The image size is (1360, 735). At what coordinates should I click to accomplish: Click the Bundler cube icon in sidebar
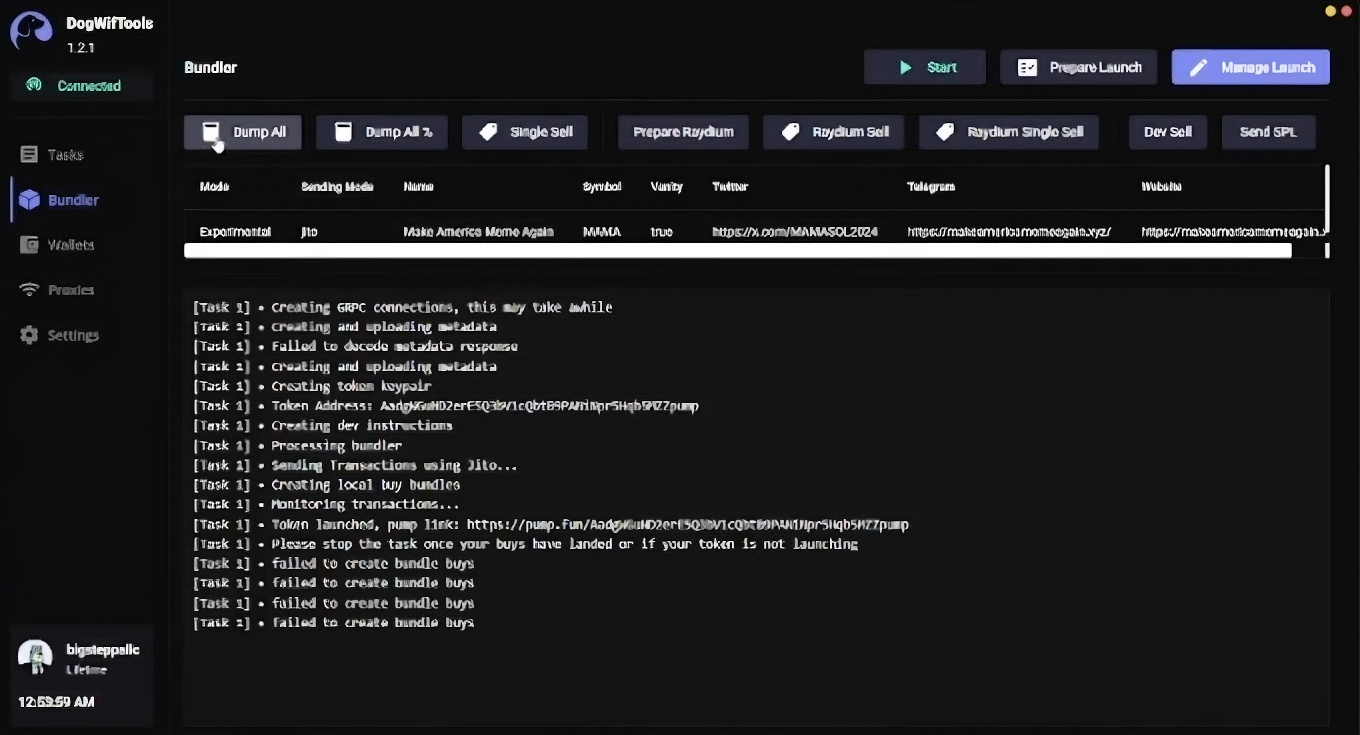point(29,199)
